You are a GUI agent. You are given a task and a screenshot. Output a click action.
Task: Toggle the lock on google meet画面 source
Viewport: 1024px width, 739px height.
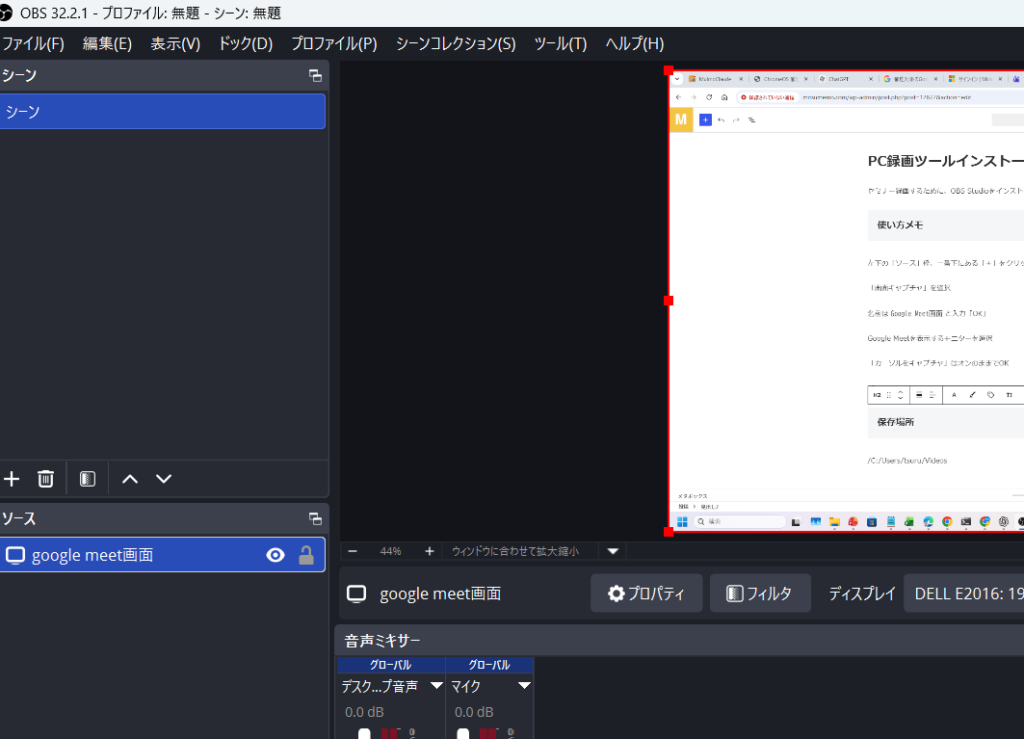pyautogui.click(x=306, y=556)
